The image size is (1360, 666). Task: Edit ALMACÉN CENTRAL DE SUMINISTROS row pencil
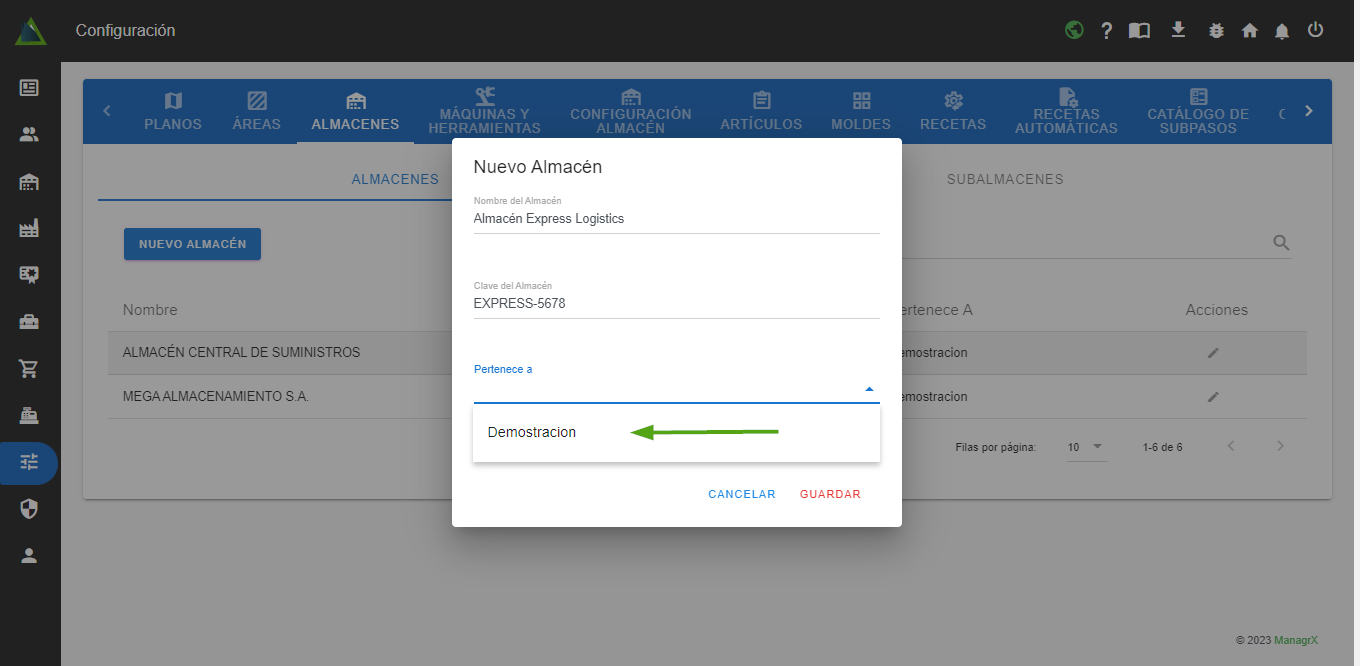click(x=1213, y=353)
